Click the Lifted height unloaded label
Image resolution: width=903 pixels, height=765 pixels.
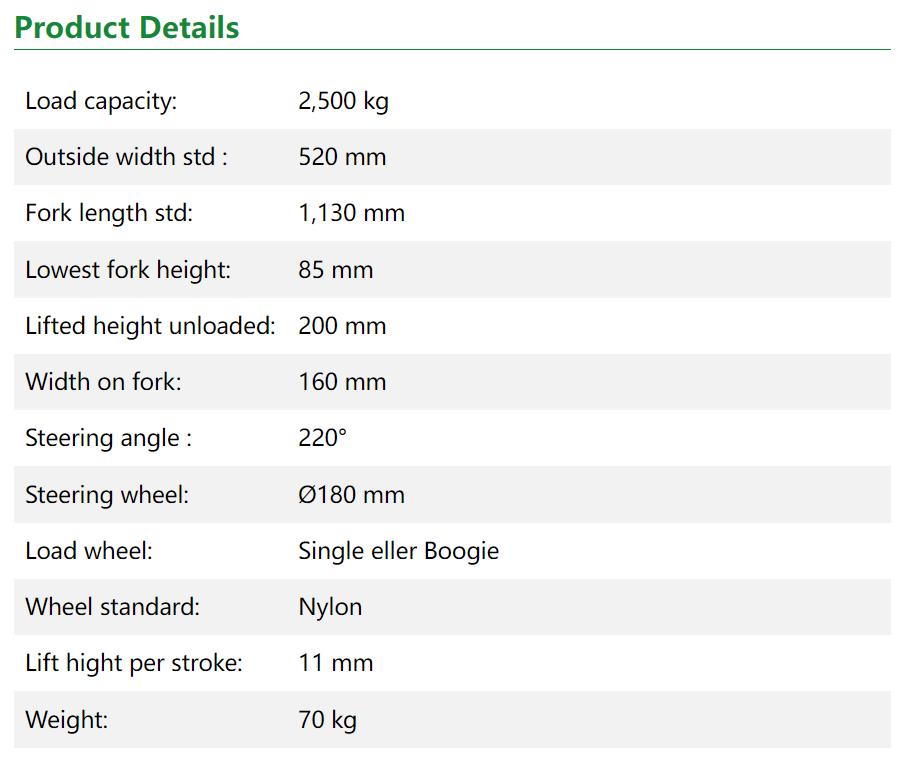click(x=150, y=326)
